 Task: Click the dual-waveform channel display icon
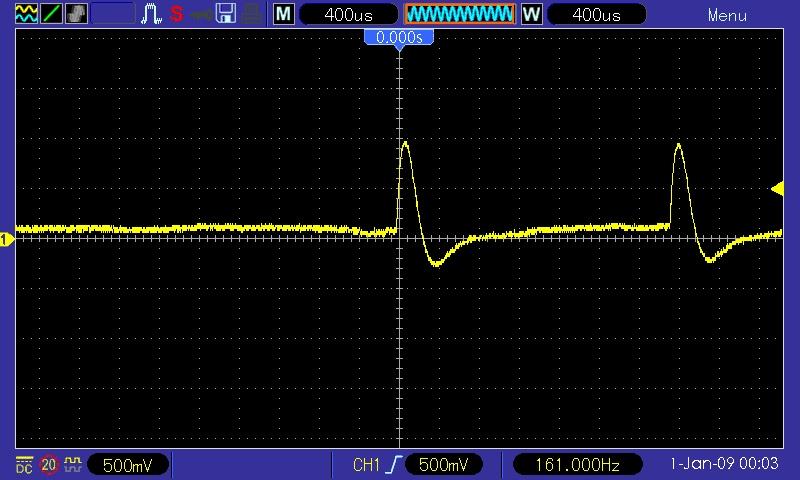coord(26,14)
